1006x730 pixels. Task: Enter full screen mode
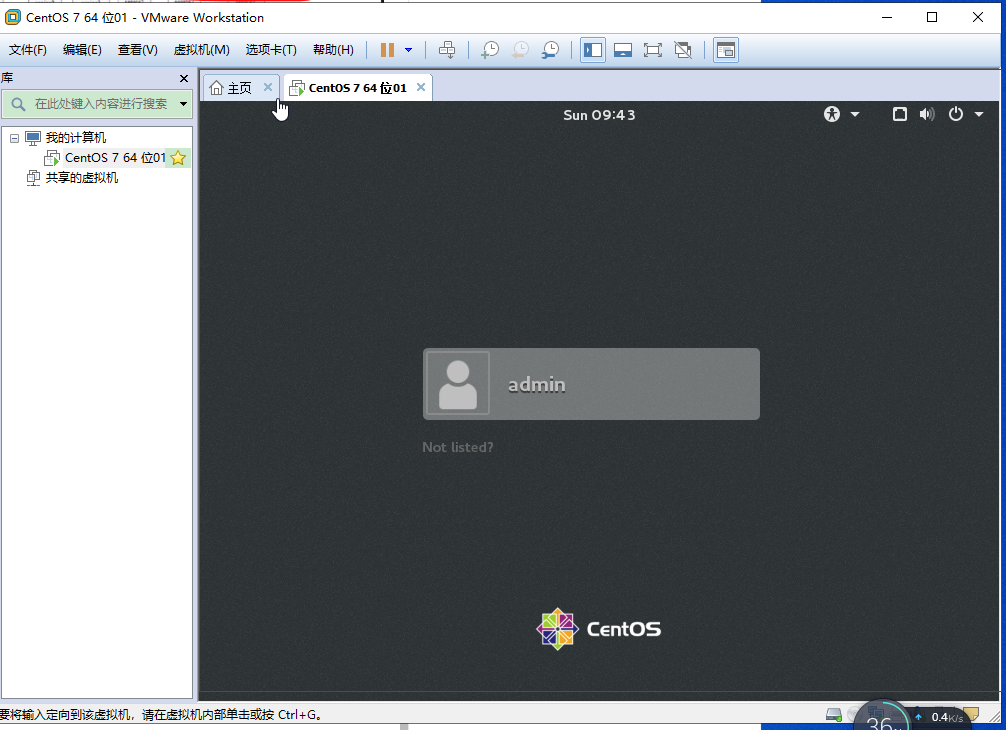tap(652, 50)
